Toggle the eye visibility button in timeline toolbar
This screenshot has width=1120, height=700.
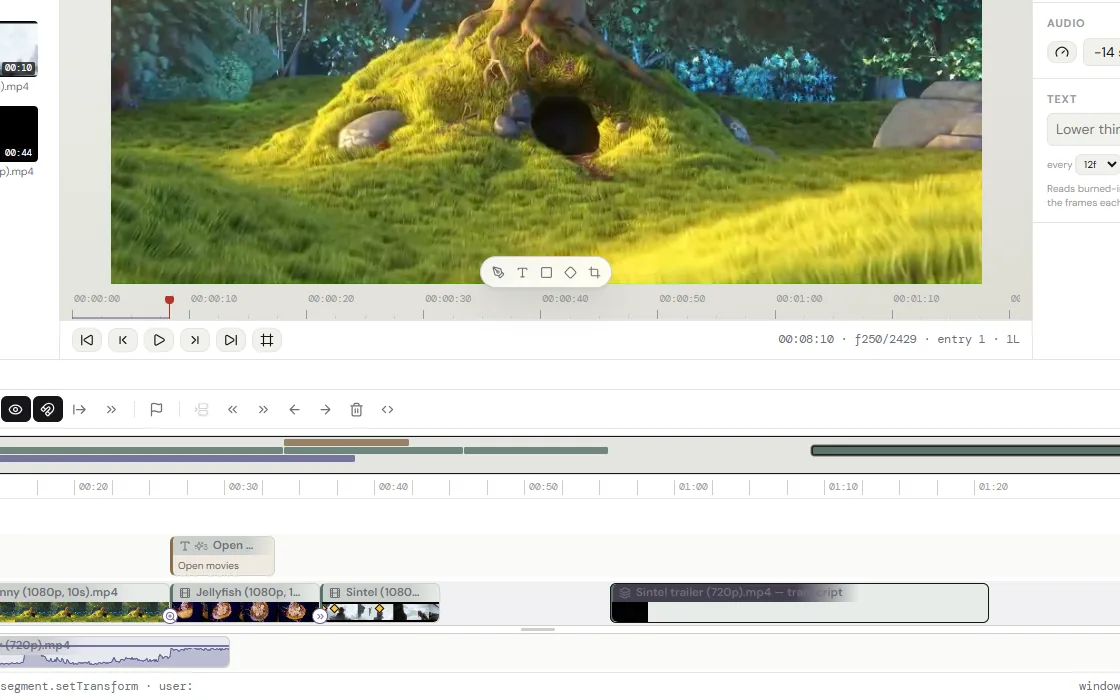point(16,409)
